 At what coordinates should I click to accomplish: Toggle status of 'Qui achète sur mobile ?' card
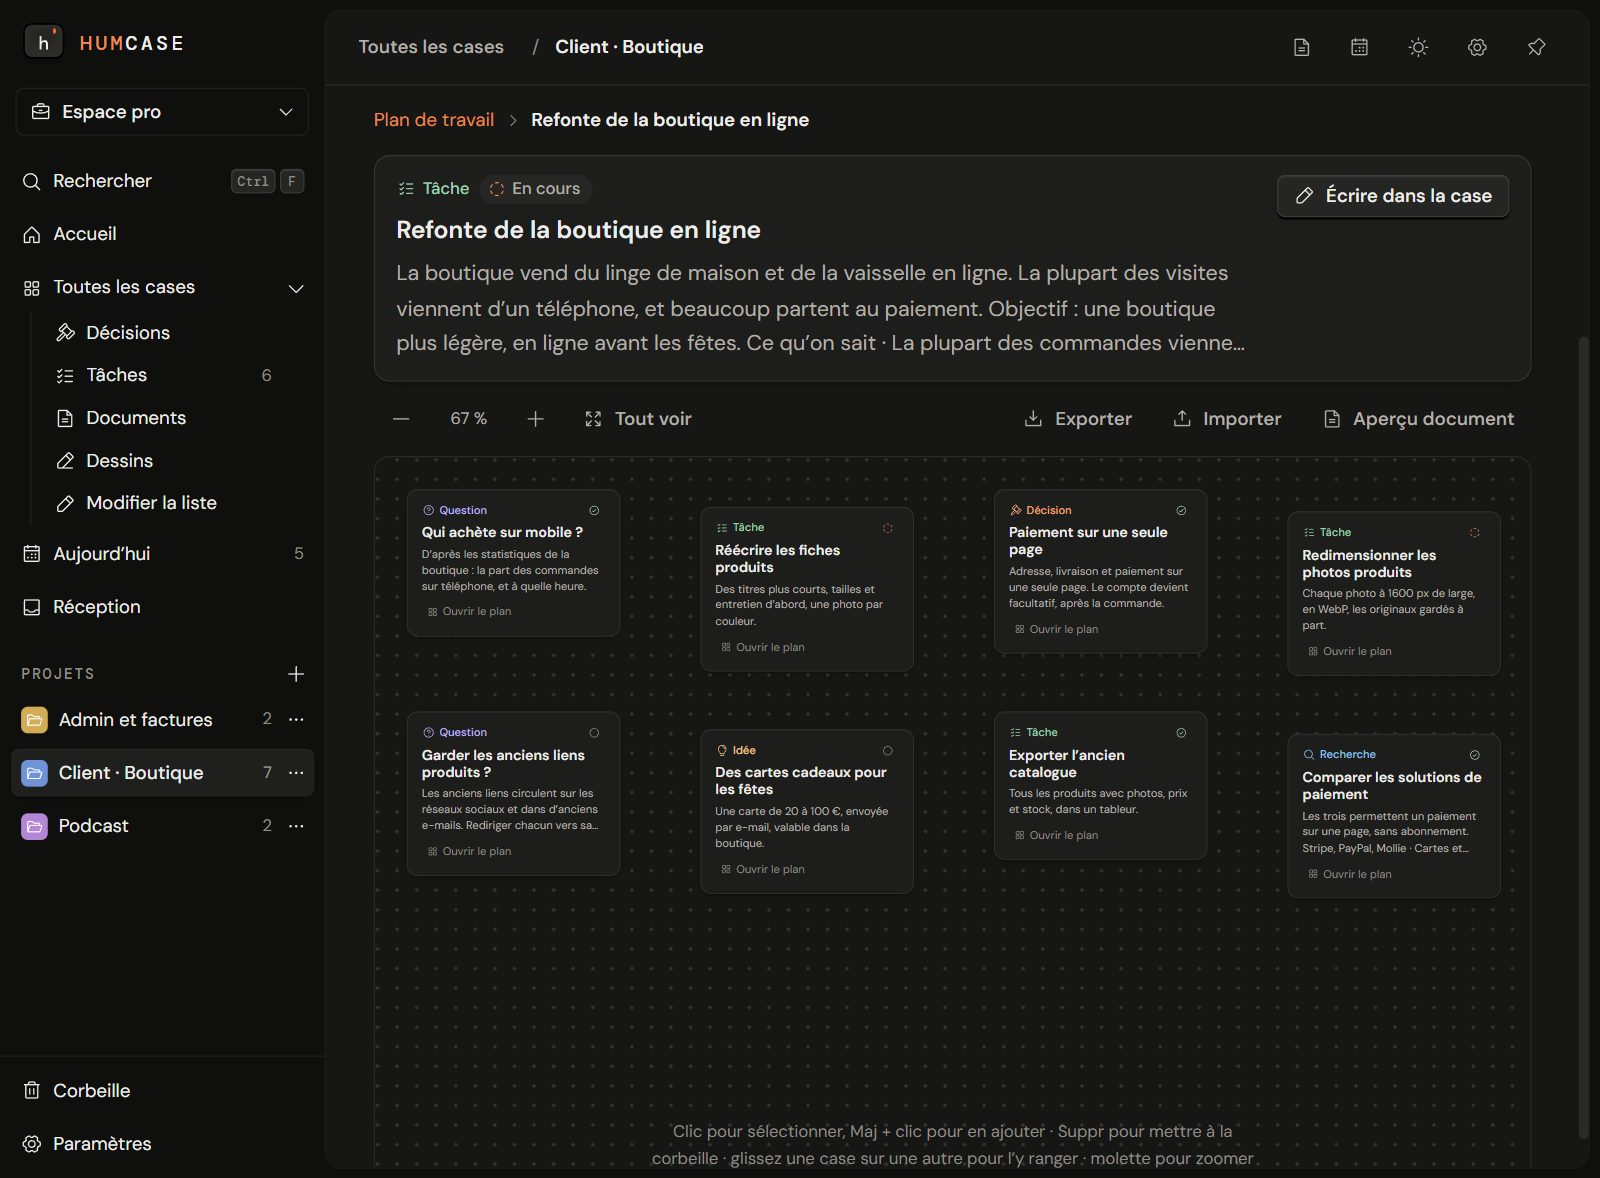(594, 511)
